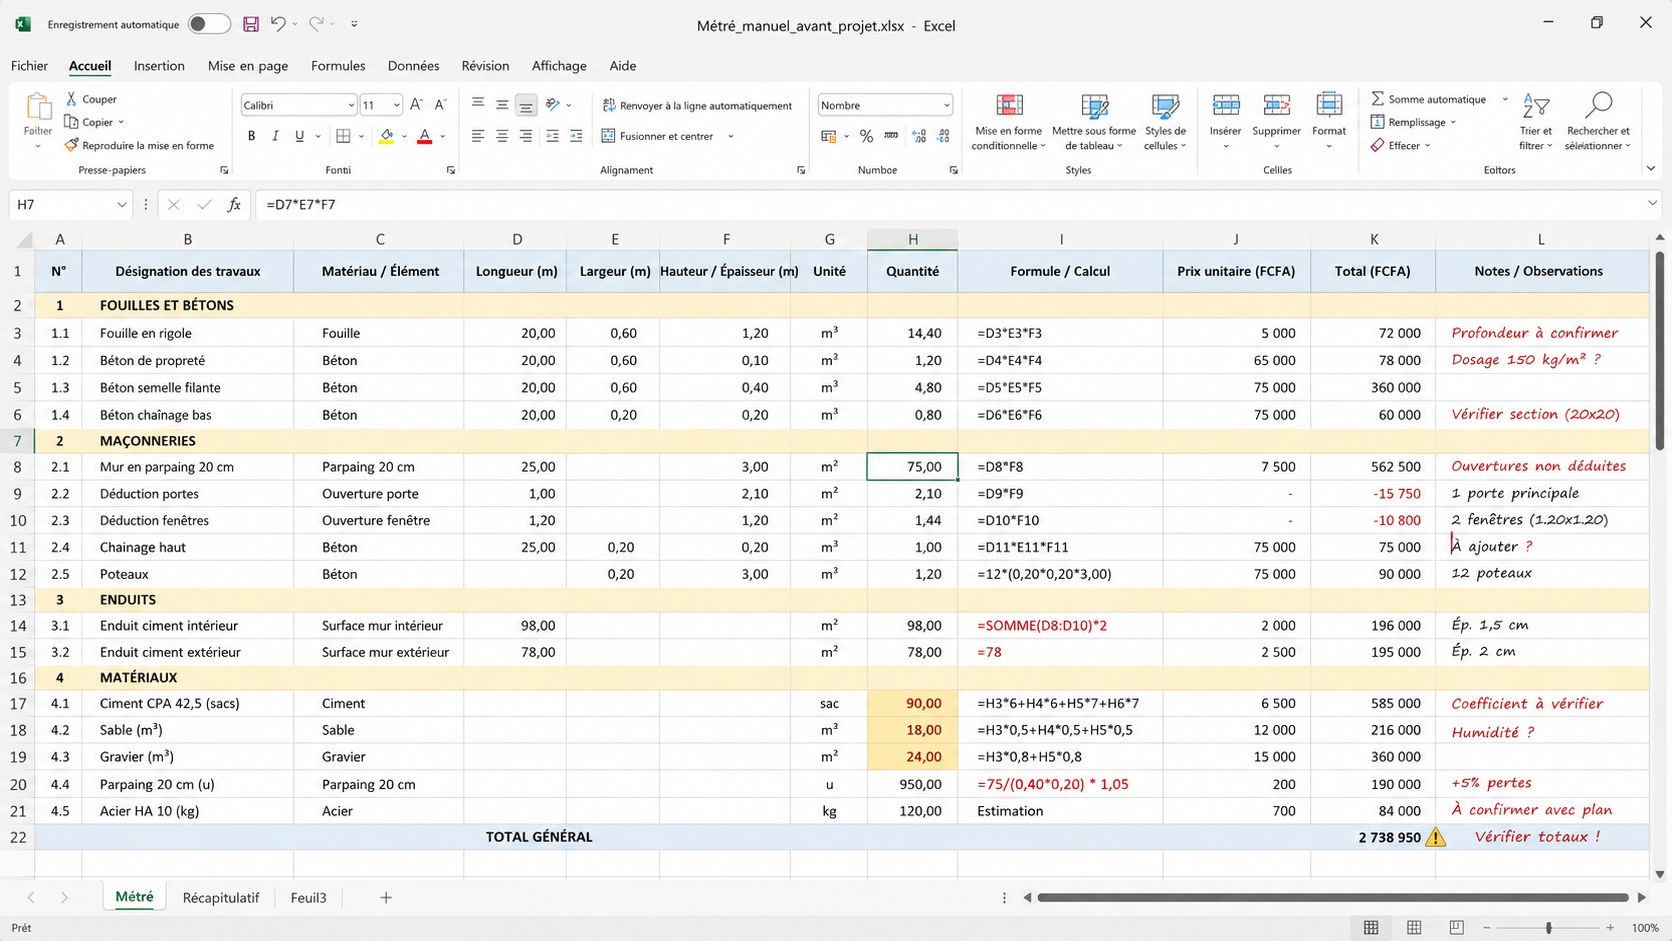
Task: Undo the last action
Action: 278,24
